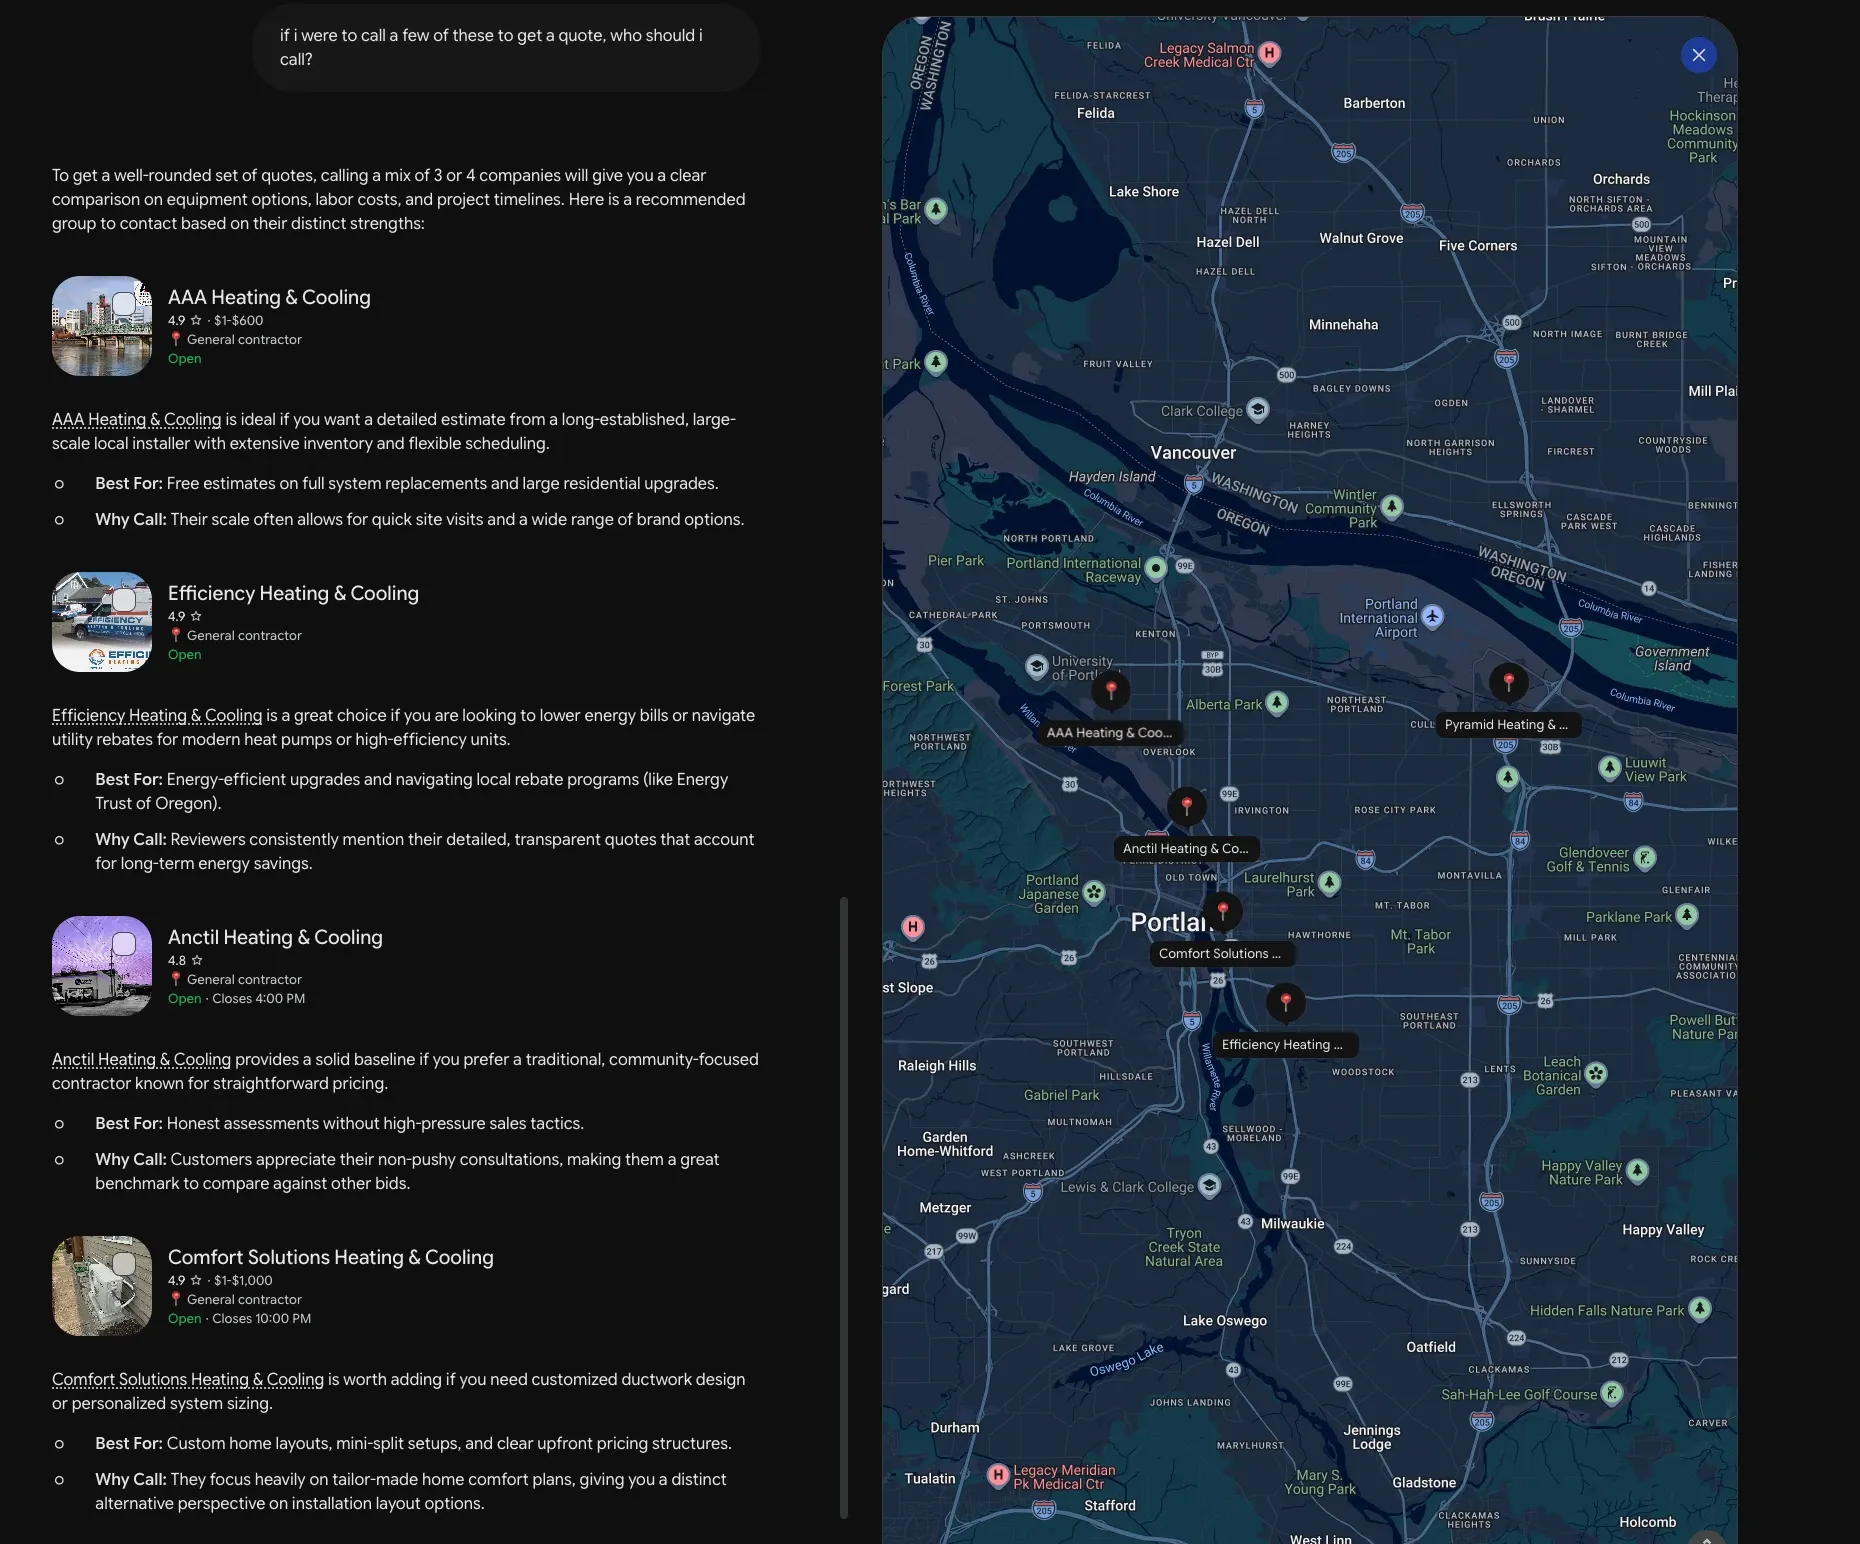Tick the checkbox on the Efficiency Heating thumbnail

pos(124,600)
